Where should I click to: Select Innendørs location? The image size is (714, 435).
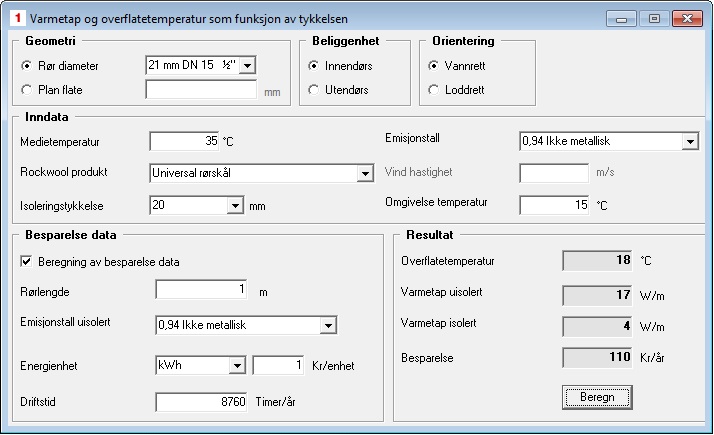pos(313,66)
